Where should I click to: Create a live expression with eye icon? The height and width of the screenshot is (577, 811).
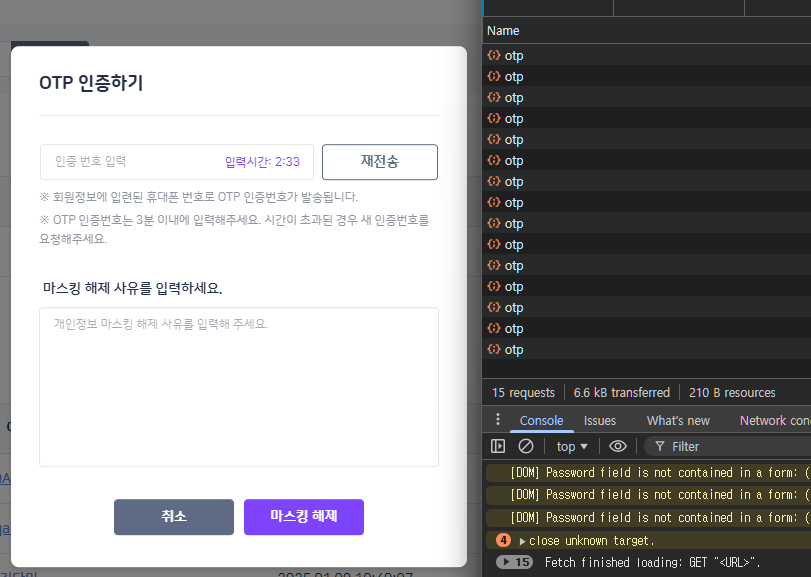618,446
